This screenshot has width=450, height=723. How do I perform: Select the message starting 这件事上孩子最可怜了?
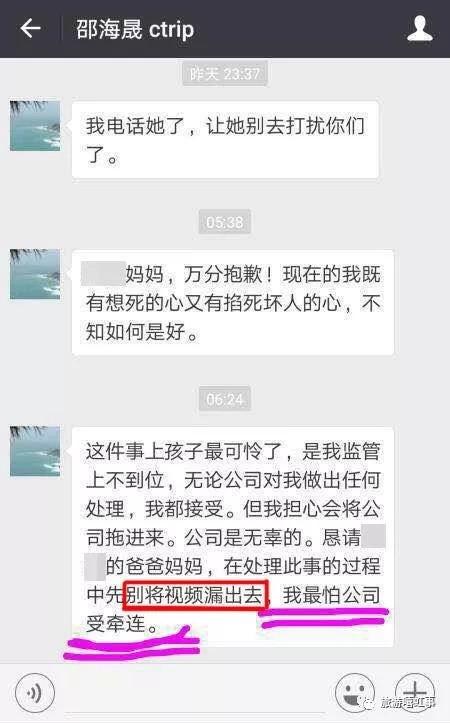(233, 536)
